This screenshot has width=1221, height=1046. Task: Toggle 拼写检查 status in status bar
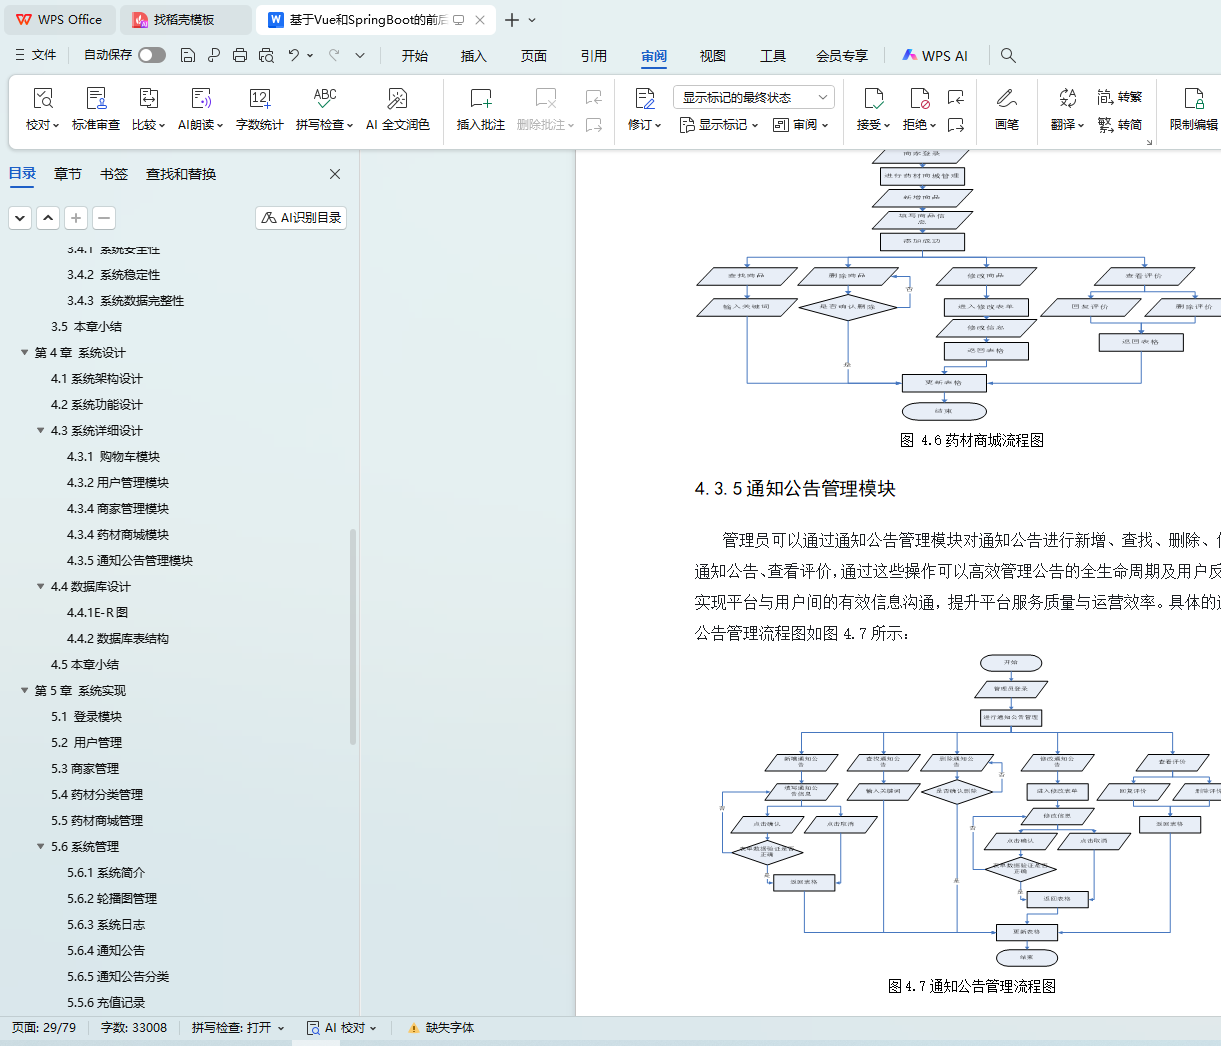238,1028
